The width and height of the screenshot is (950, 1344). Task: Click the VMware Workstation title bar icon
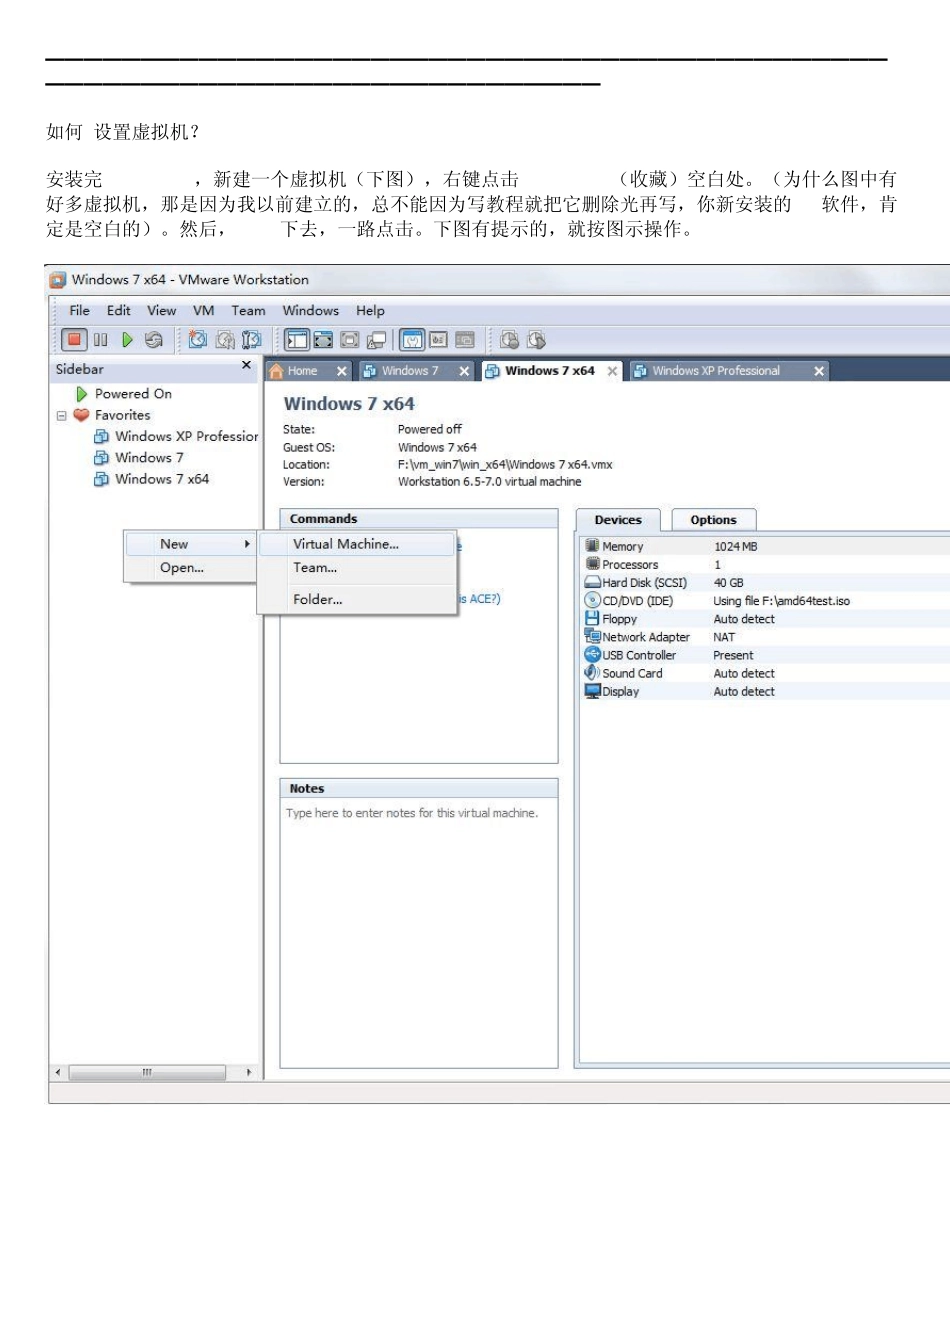tap(58, 280)
